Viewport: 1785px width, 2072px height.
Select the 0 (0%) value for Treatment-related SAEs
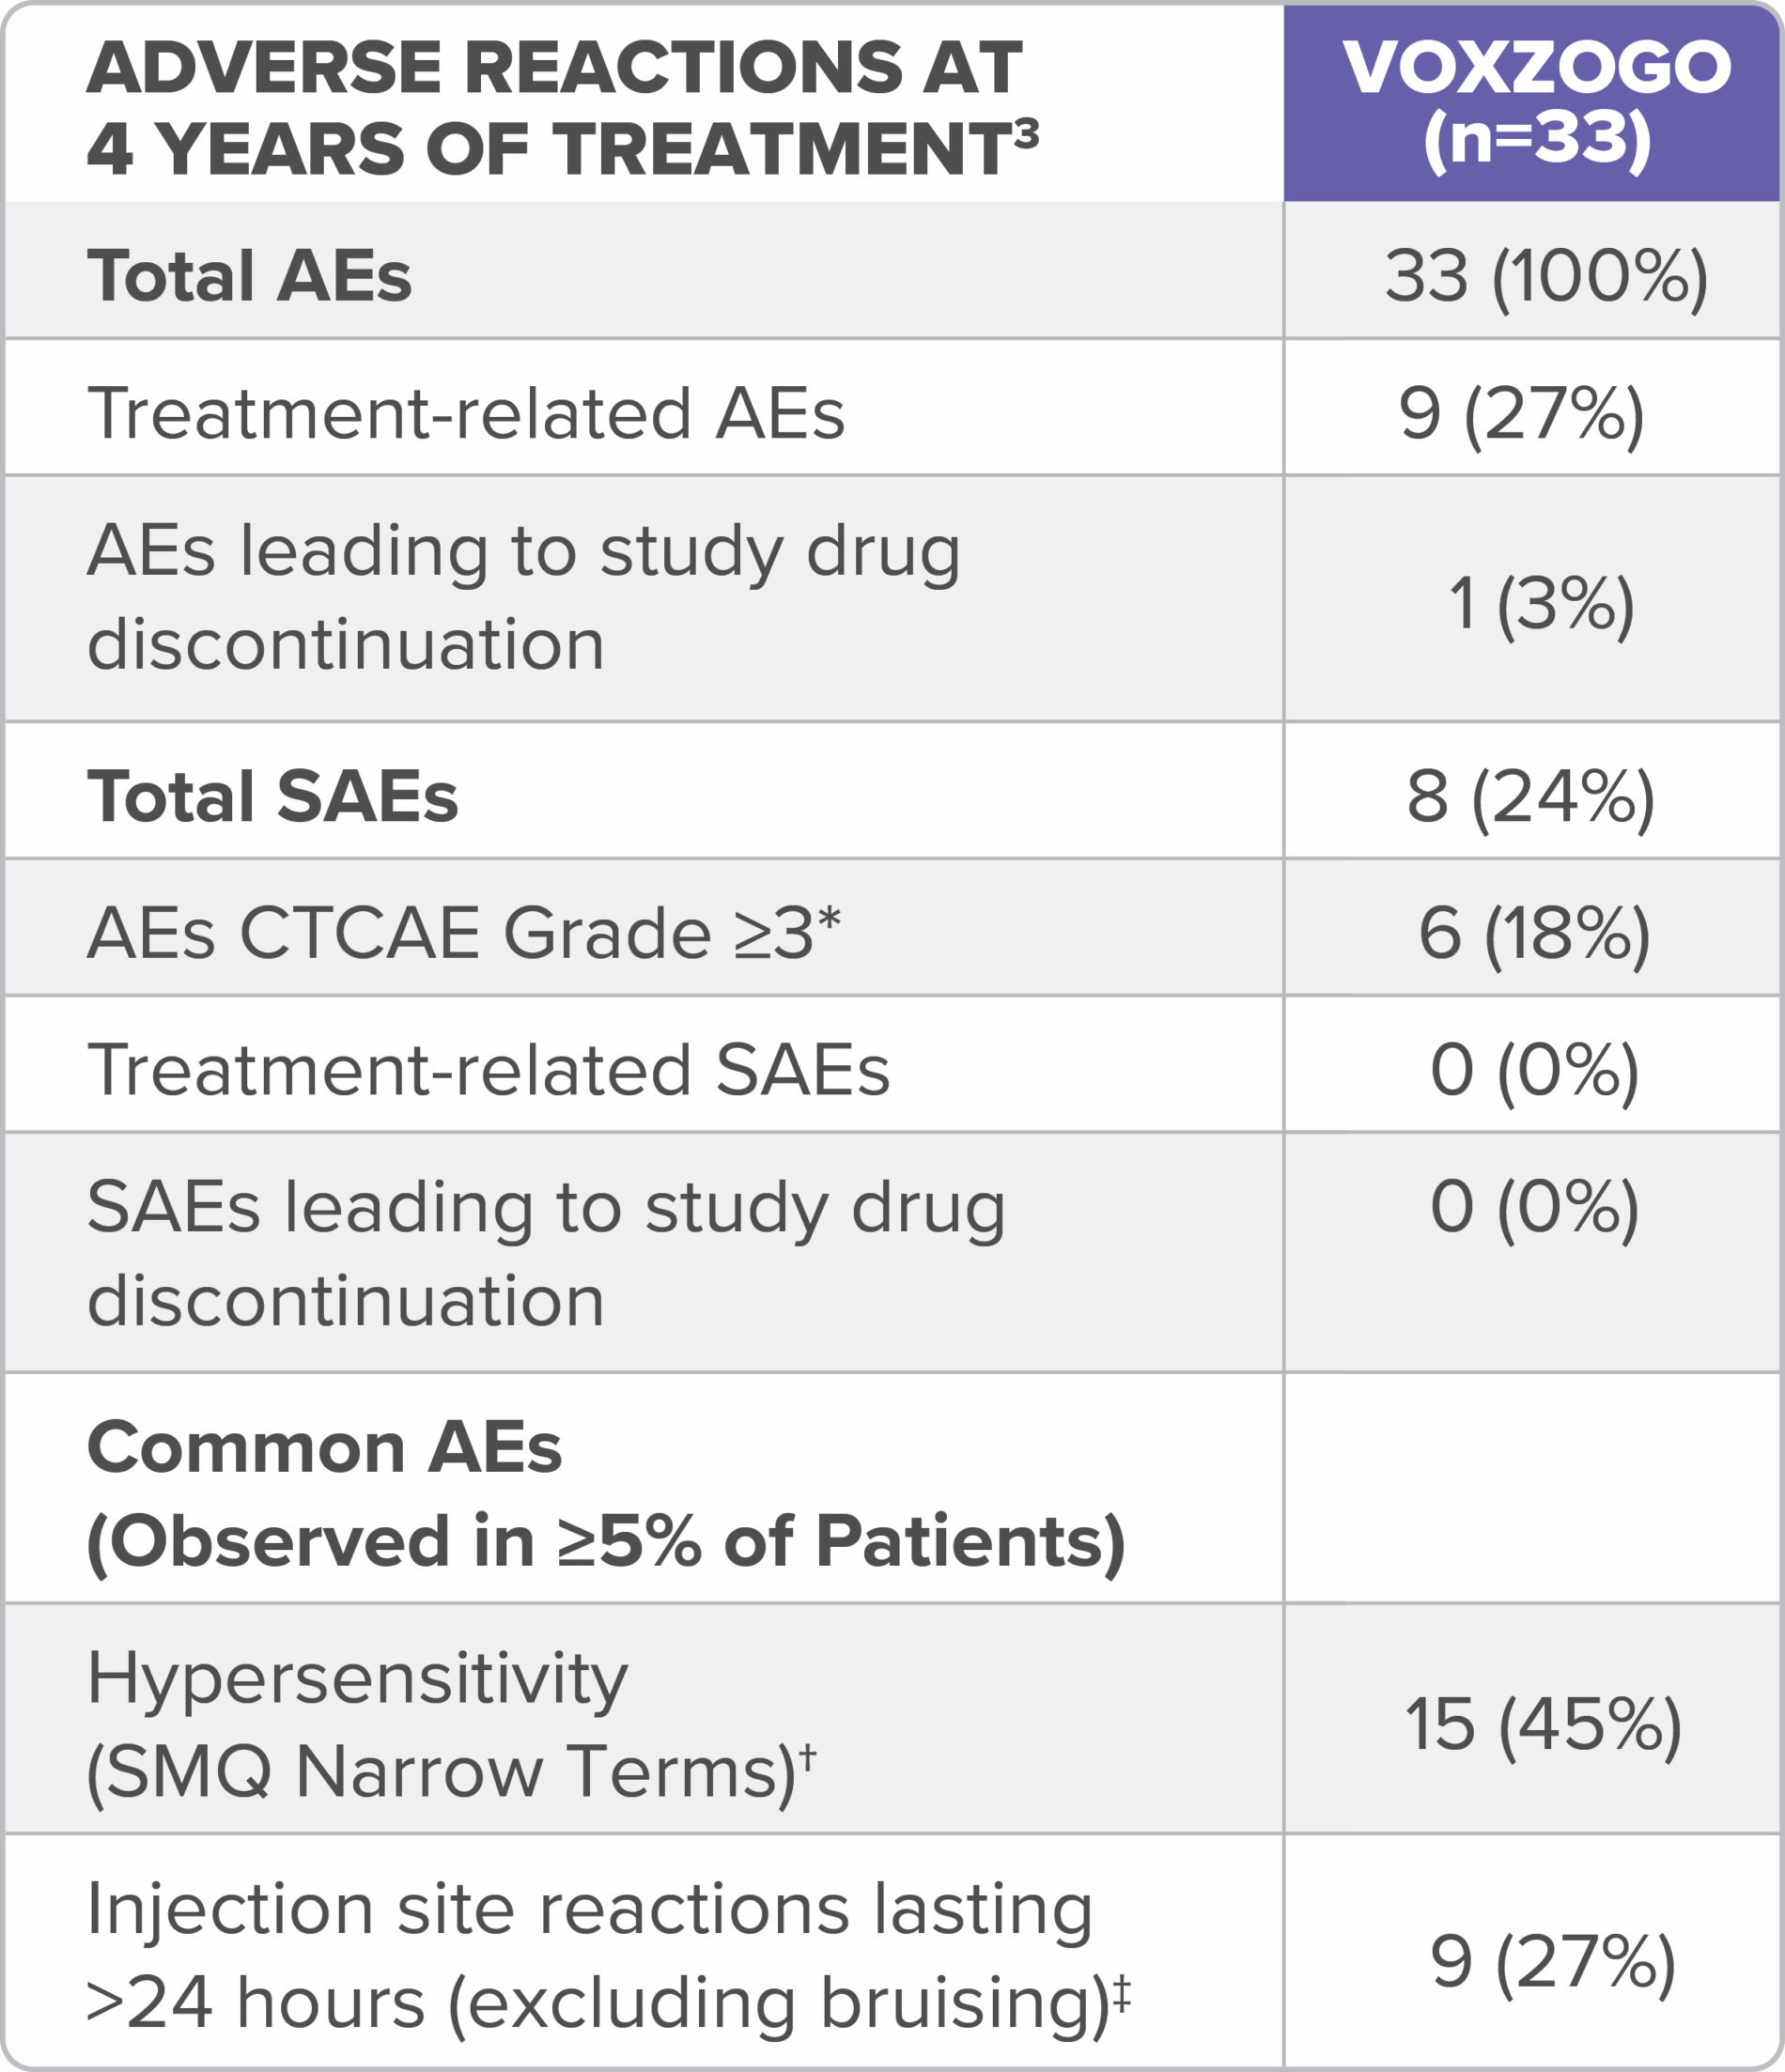pos(1534,1069)
